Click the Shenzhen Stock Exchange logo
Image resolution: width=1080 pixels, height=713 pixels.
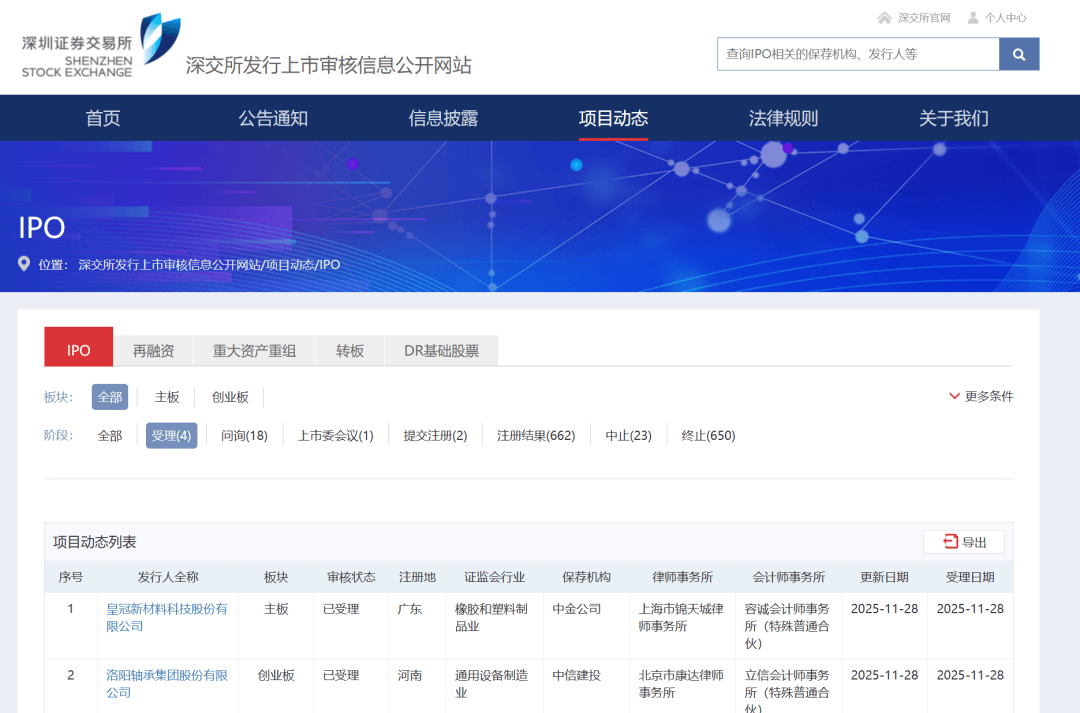(100, 47)
